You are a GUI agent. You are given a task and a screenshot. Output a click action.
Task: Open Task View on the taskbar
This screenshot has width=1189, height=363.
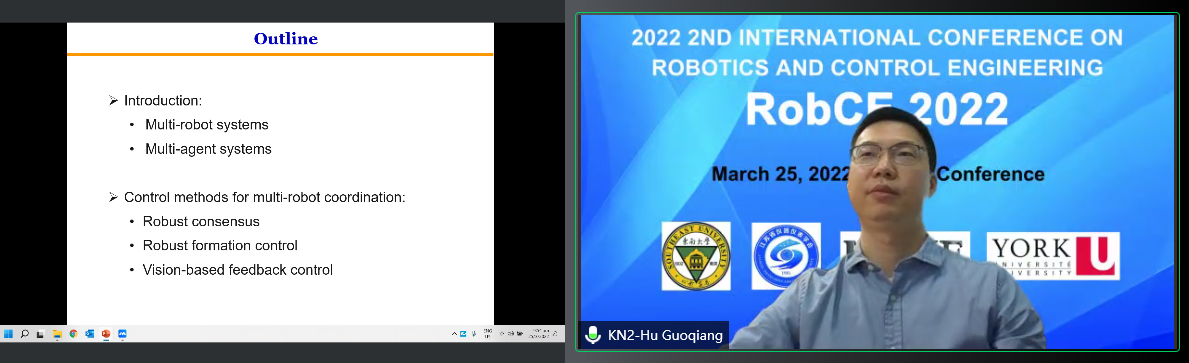pos(40,333)
